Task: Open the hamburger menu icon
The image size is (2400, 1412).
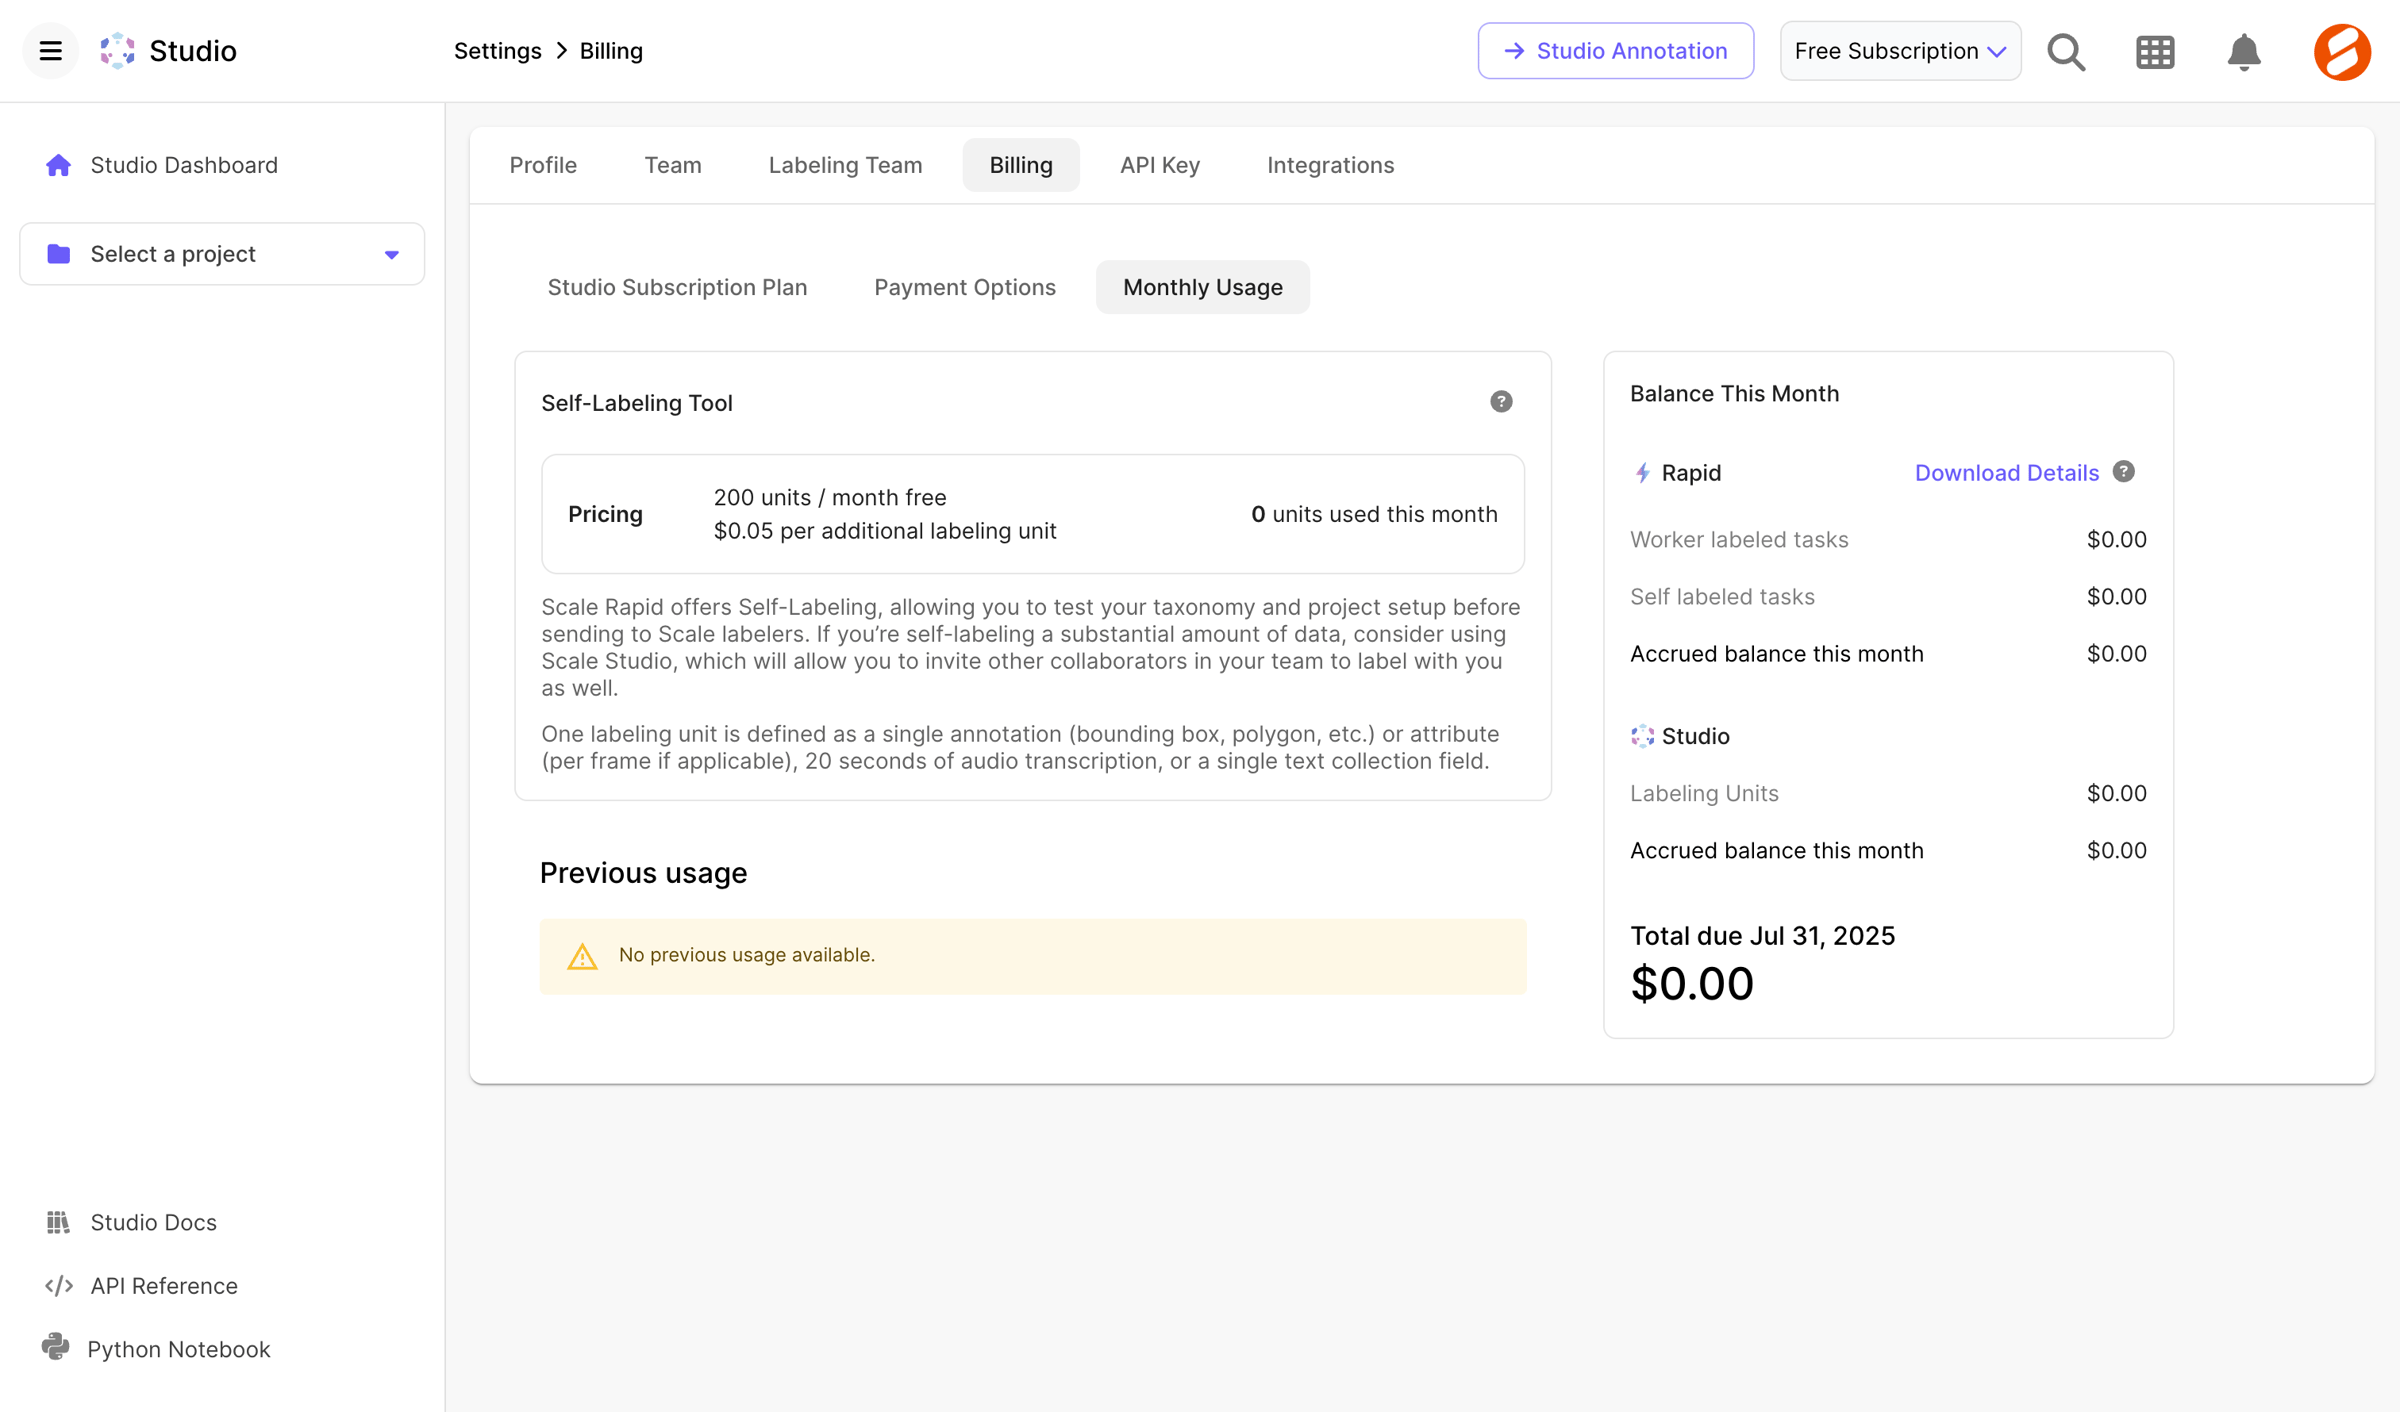Action: coord(51,51)
